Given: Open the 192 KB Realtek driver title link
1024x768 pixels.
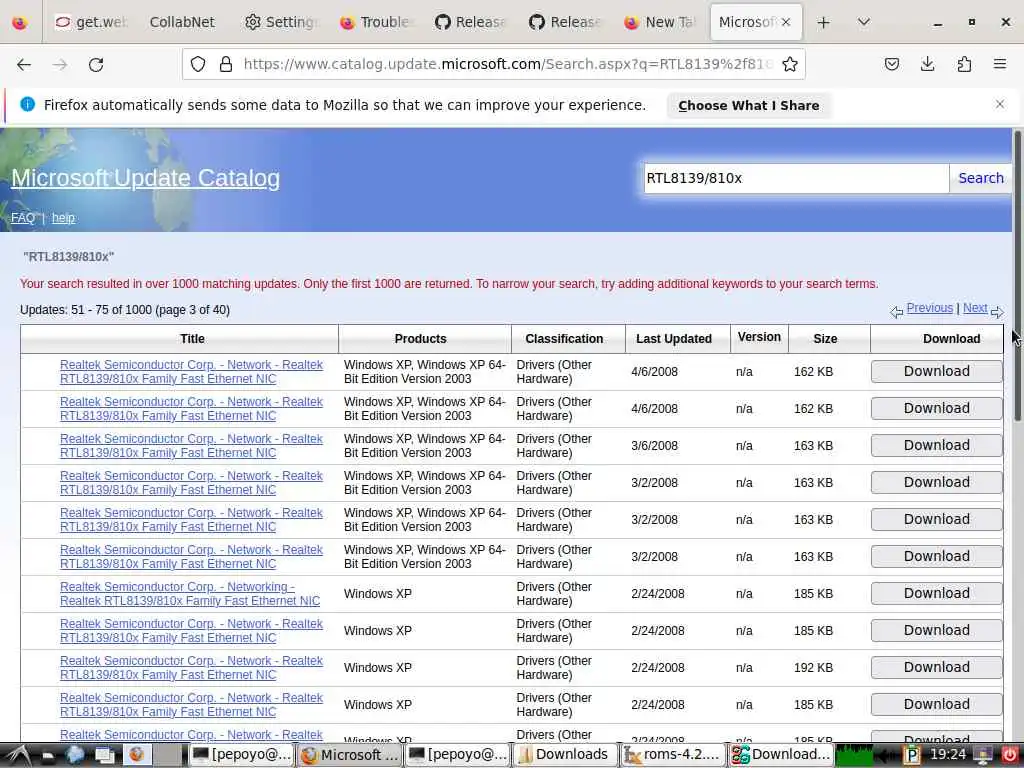Looking at the screenshot, I should (191, 667).
